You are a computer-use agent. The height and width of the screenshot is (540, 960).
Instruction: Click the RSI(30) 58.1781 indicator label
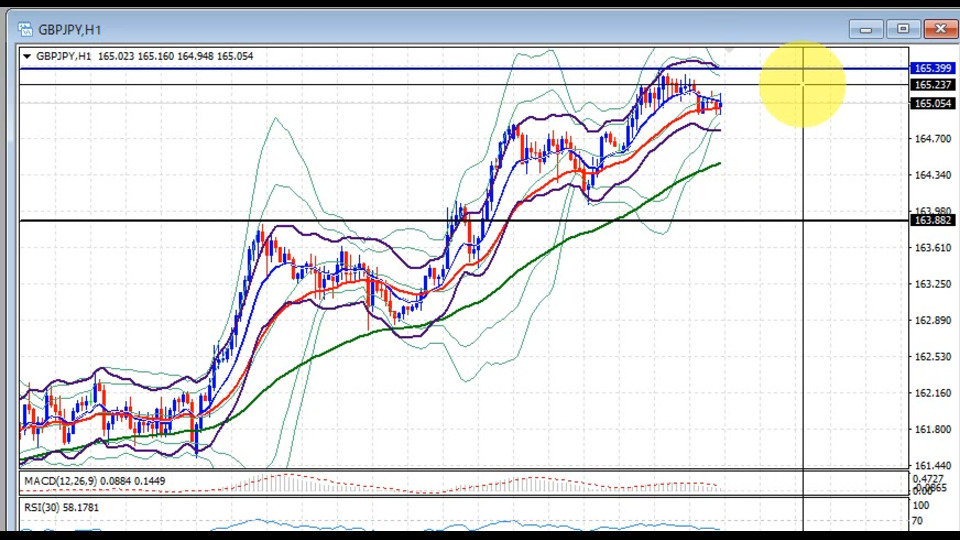click(61, 508)
